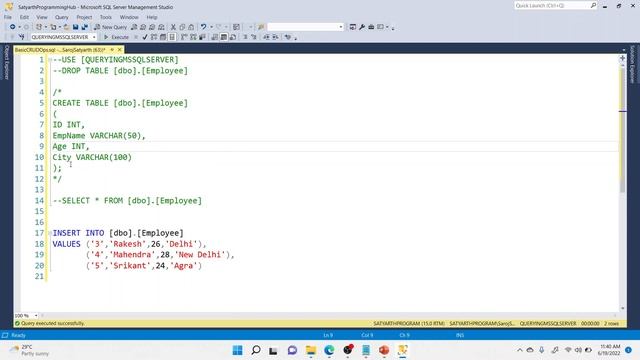Undo the last action
The image size is (640, 360).
(203, 27)
